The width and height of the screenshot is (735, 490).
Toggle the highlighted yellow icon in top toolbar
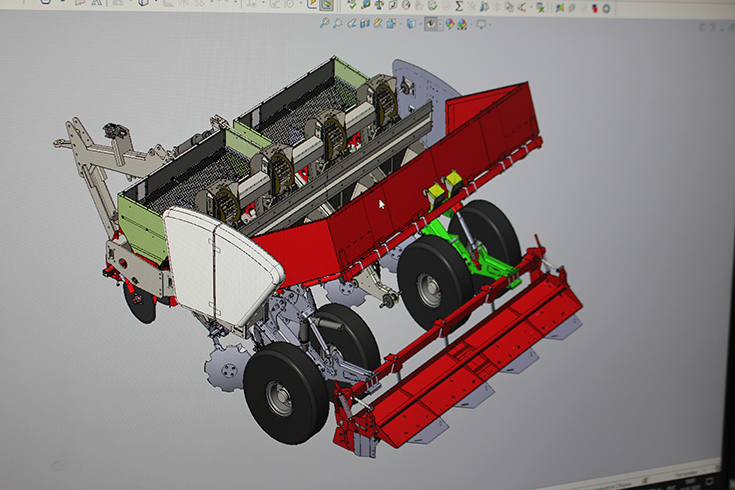pos(325,4)
